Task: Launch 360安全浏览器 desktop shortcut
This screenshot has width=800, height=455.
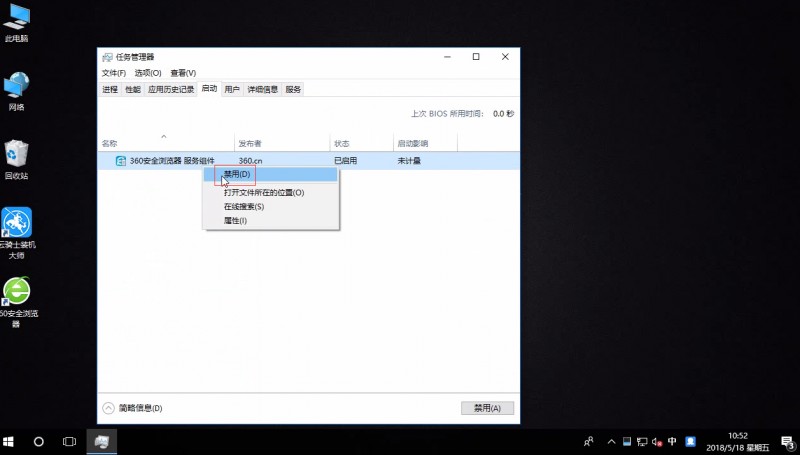Action: coord(17,301)
